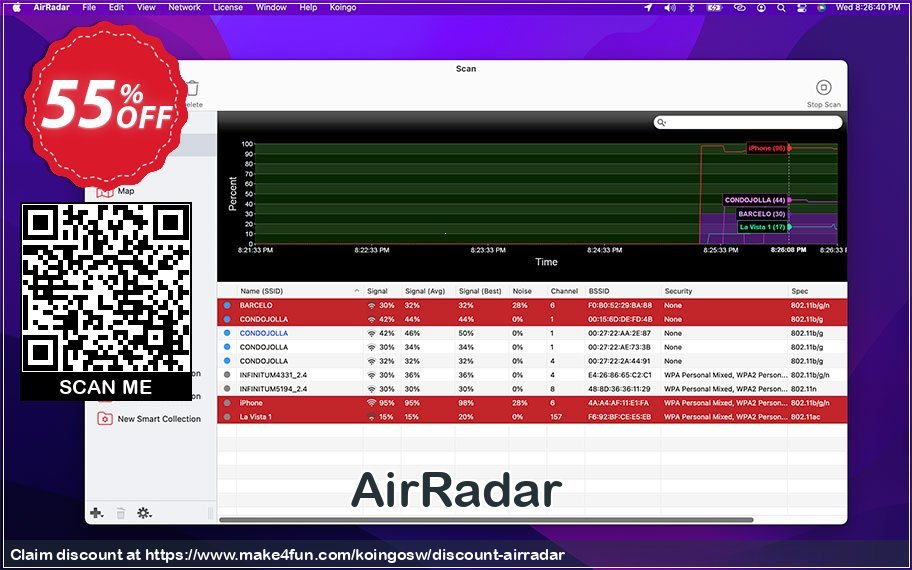This screenshot has width=912, height=570.
Task: Open Control Center in menu bar
Action: click(x=801, y=8)
